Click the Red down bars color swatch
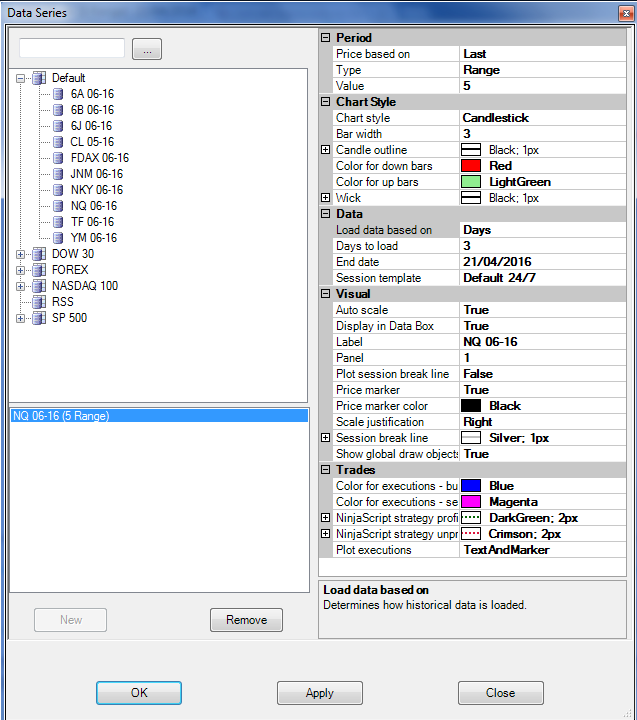 [471, 166]
